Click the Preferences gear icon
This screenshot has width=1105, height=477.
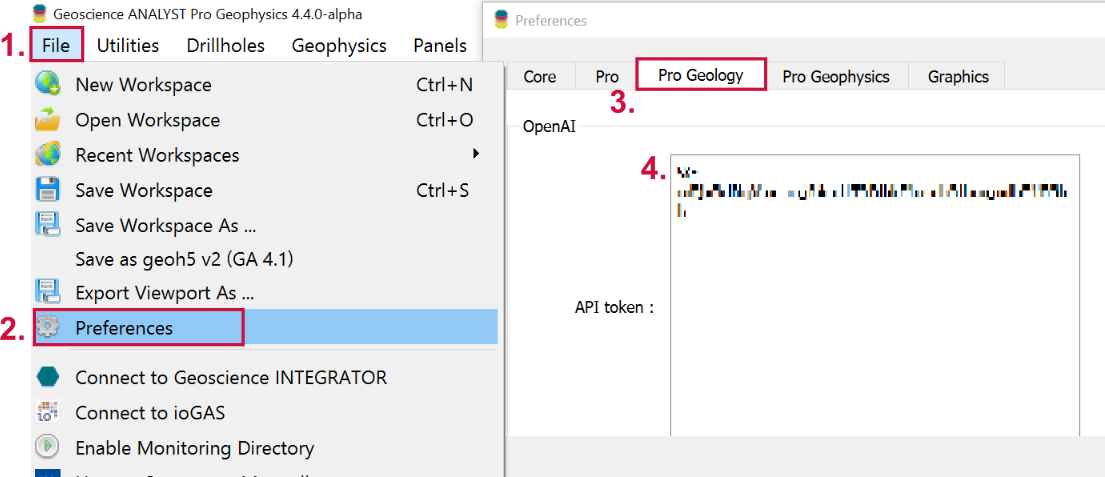[x=48, y=328]
